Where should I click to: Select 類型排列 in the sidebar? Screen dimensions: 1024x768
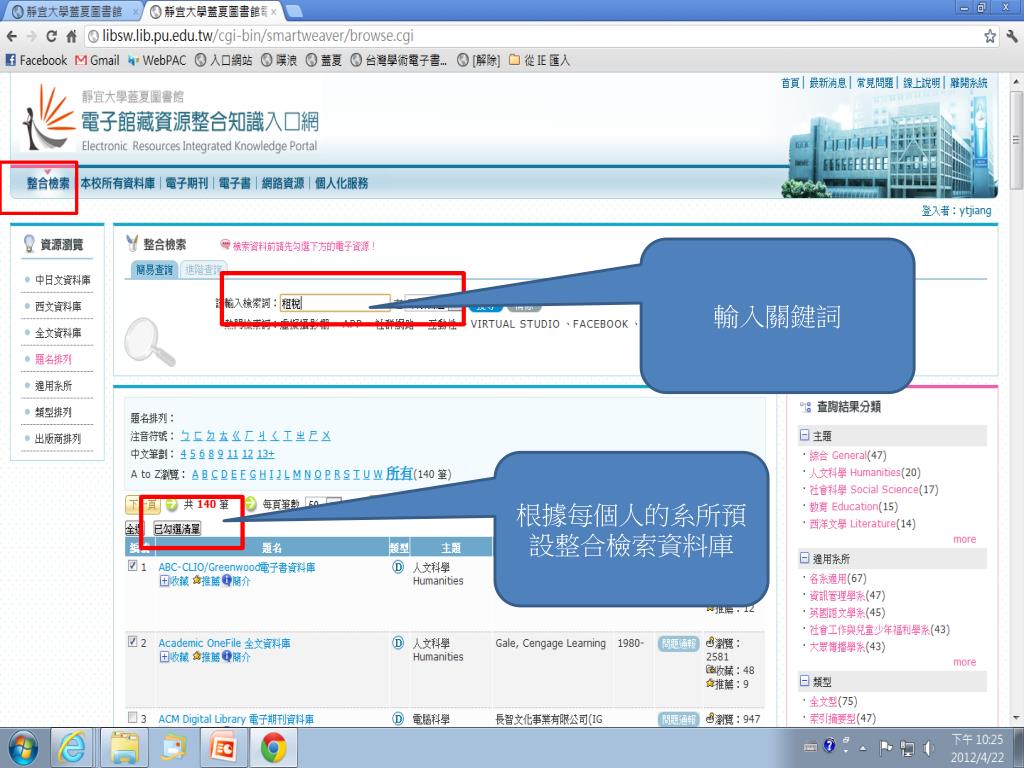54,412
